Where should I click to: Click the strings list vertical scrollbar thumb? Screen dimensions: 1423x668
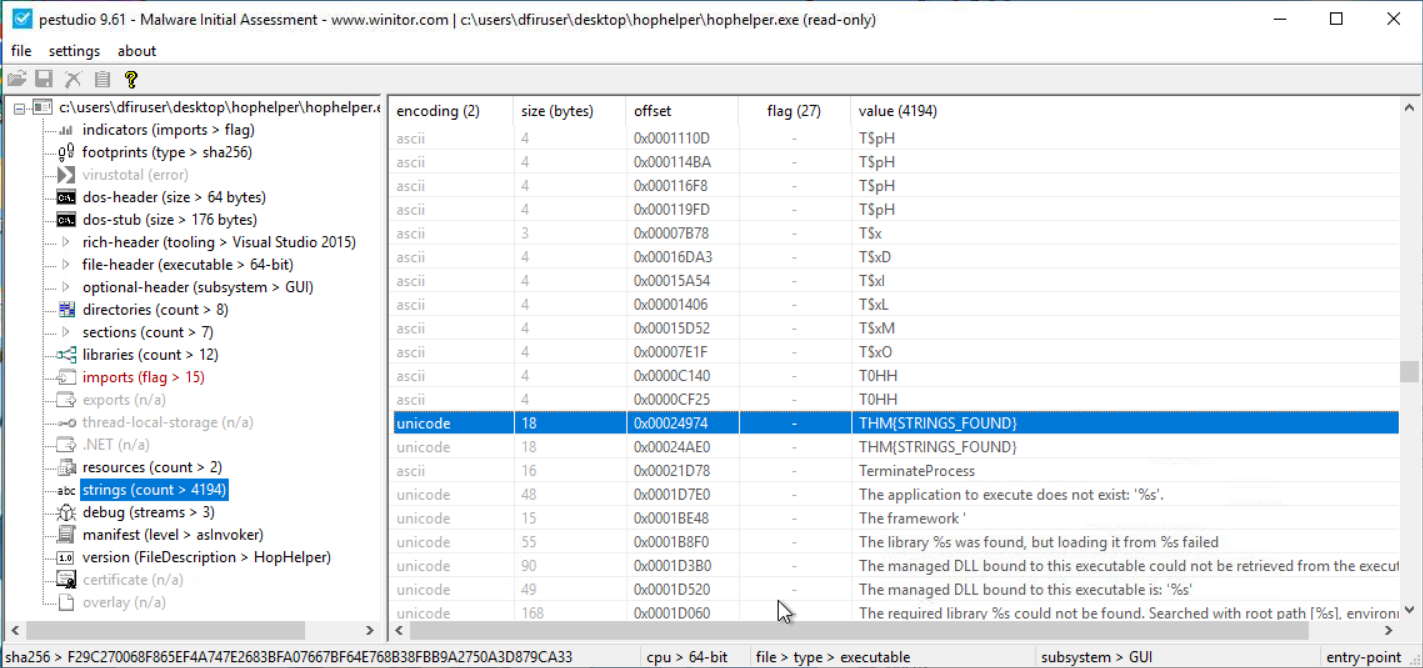(x=1409, y=372)
